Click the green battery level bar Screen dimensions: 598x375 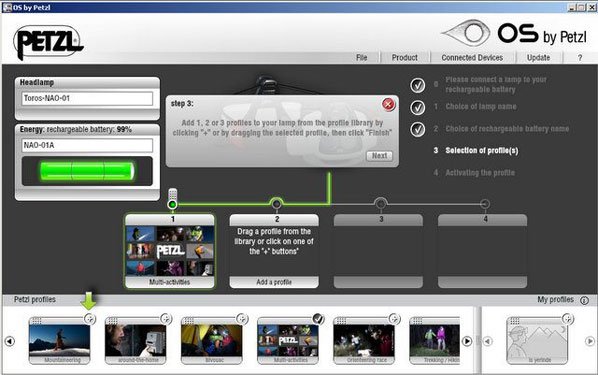click(x=87, y=171)
